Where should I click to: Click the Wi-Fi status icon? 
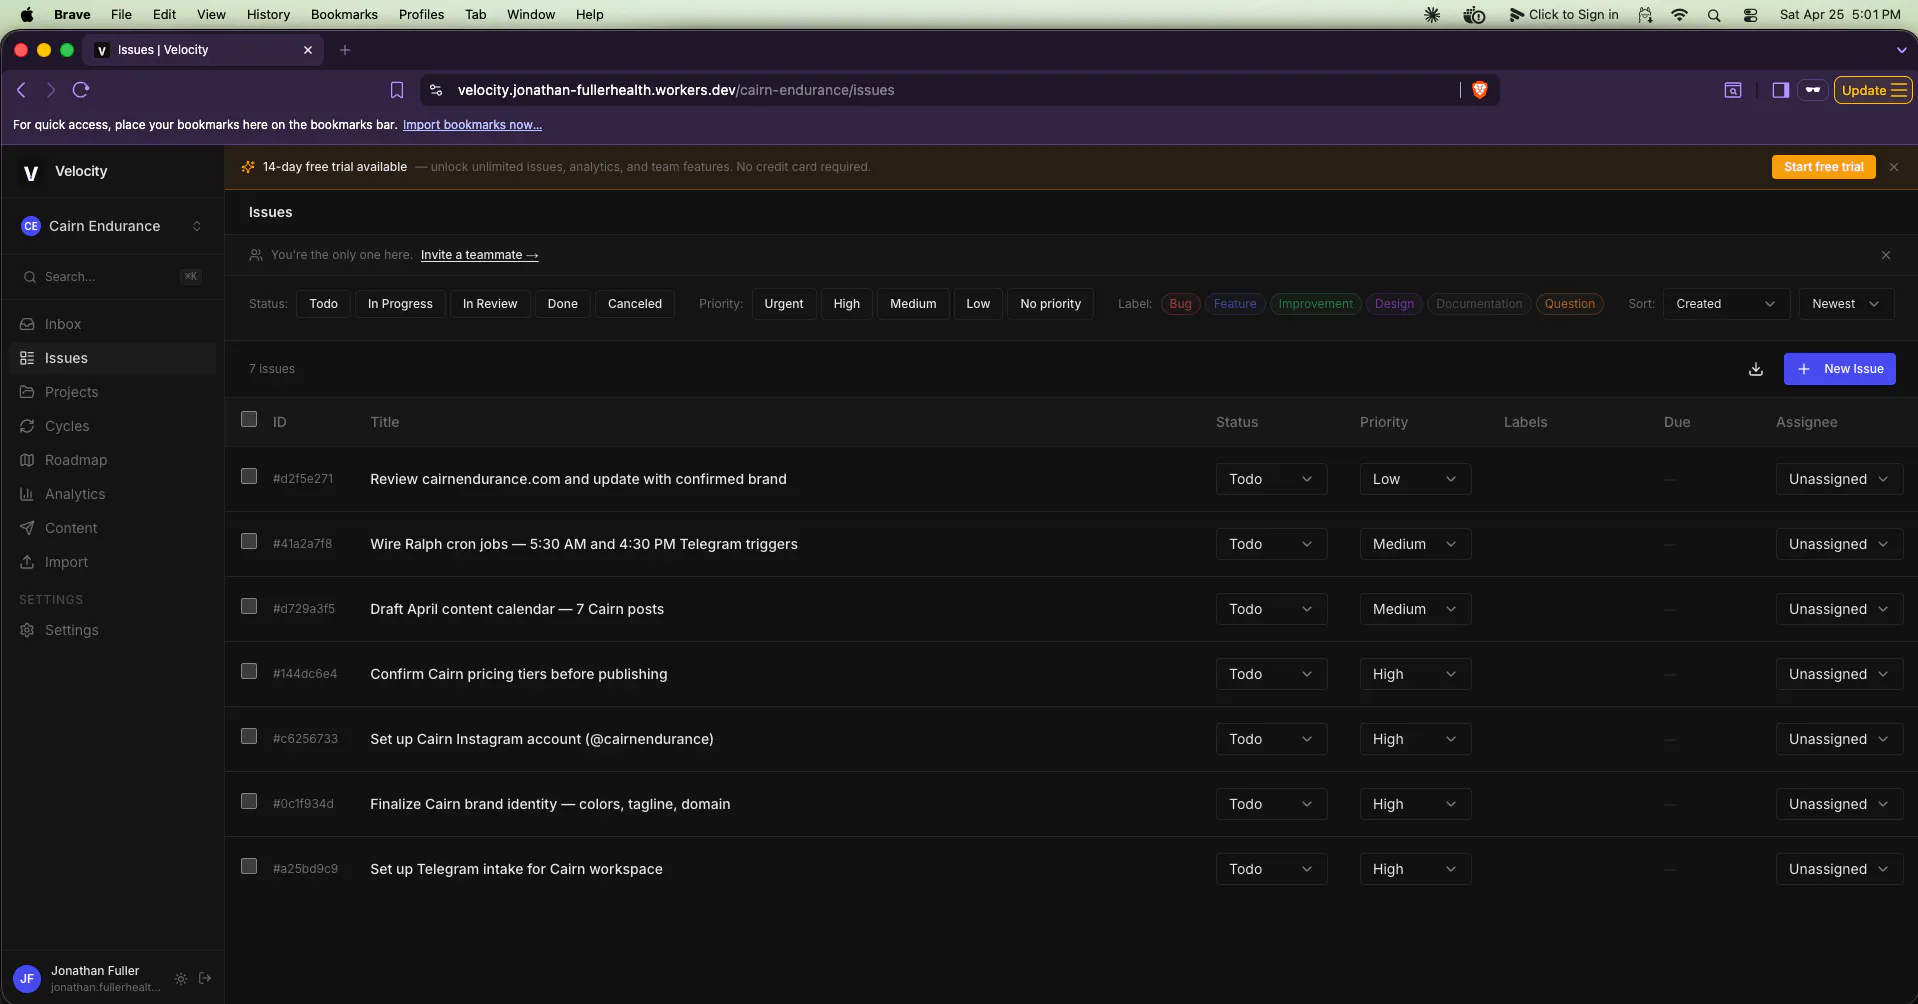click(x=1679, y=15)
